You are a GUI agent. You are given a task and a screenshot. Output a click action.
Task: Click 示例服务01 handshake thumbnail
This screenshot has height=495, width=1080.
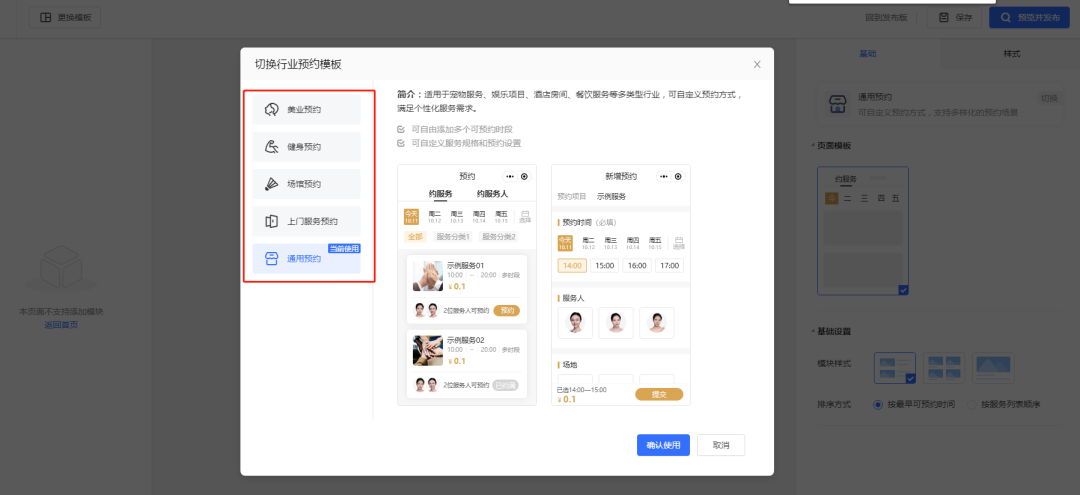coord(428,276)
